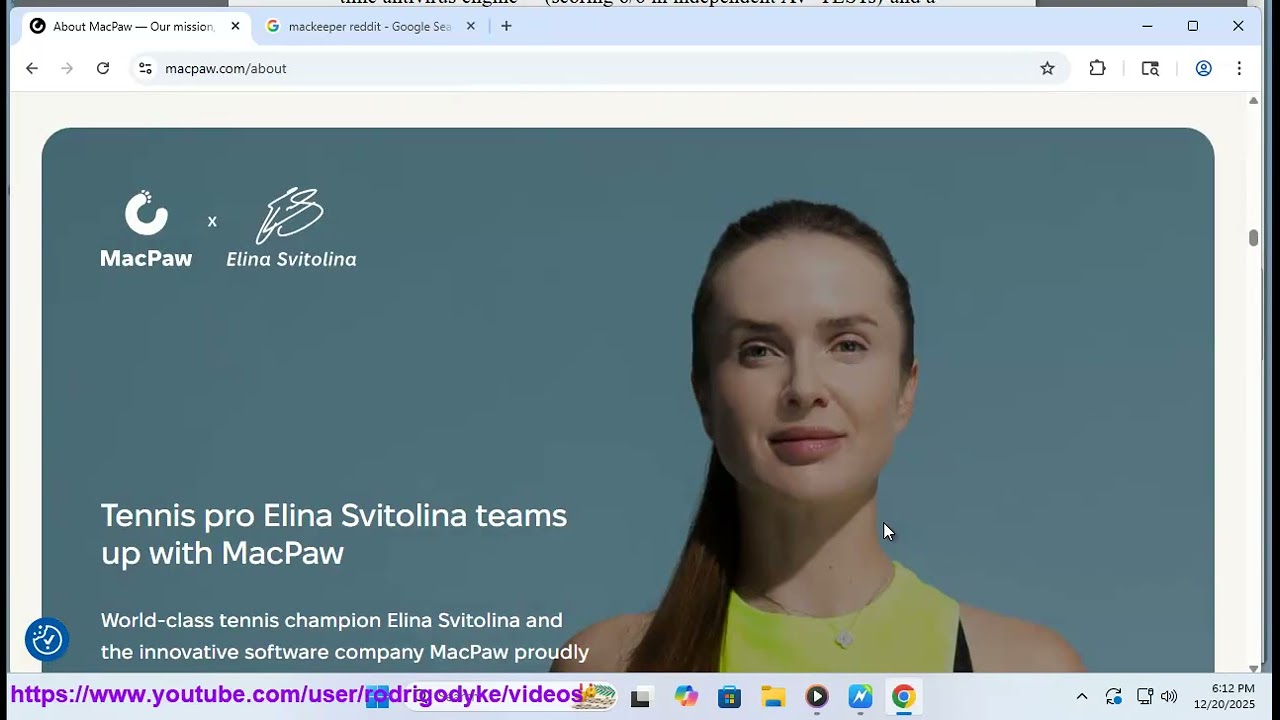This screenshot has height=720, width=1280.
Task: Click the scroll up arrow of the page
Action: [x=1253, y=101]
